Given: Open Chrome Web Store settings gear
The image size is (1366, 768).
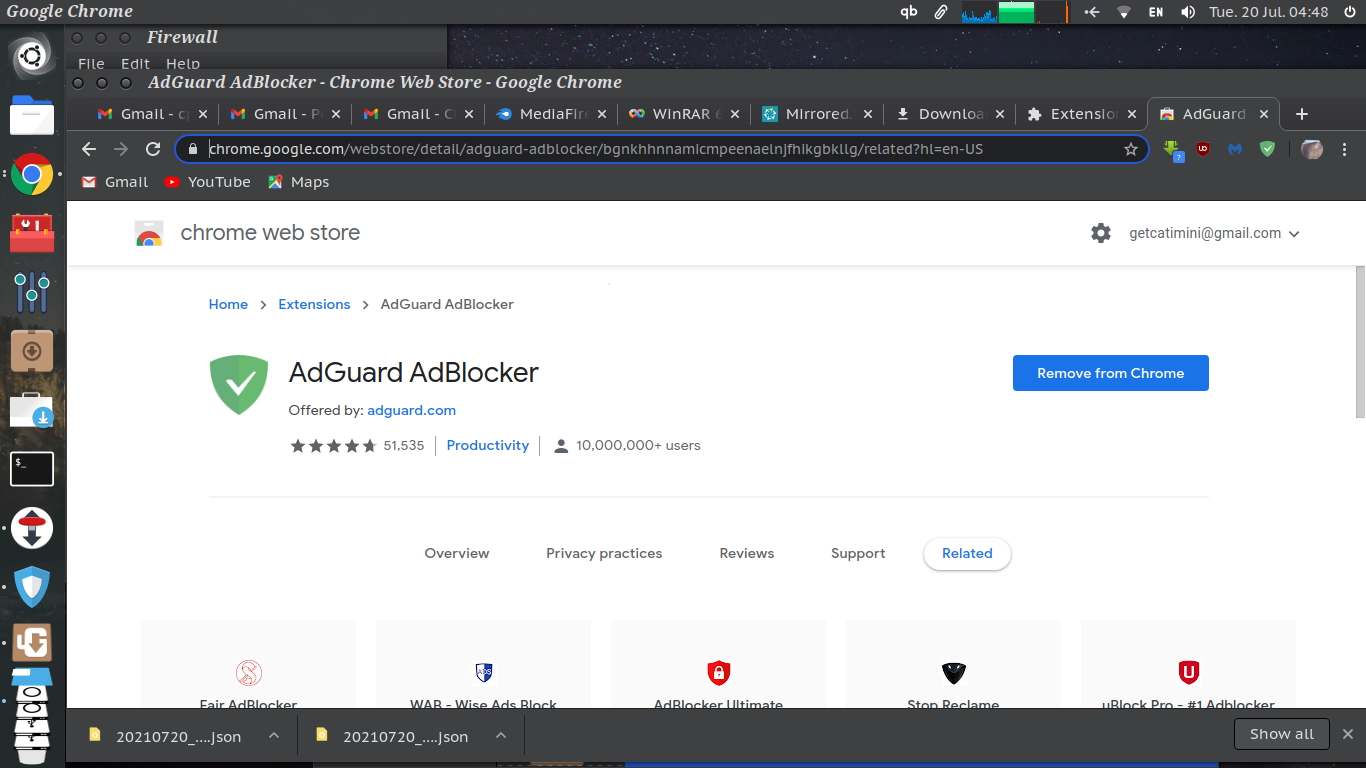Looking at the screenshot, I should pyautogui.click(x=1101, y=233).
